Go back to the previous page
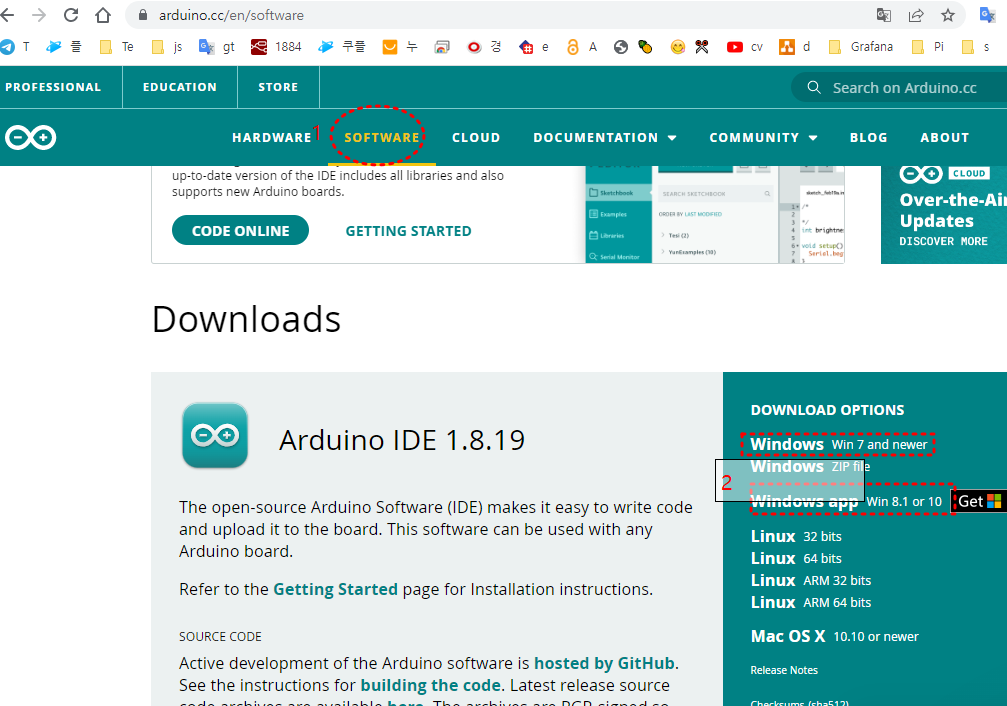The height and width of the screenshot is (706, 1007). [7, 15]
